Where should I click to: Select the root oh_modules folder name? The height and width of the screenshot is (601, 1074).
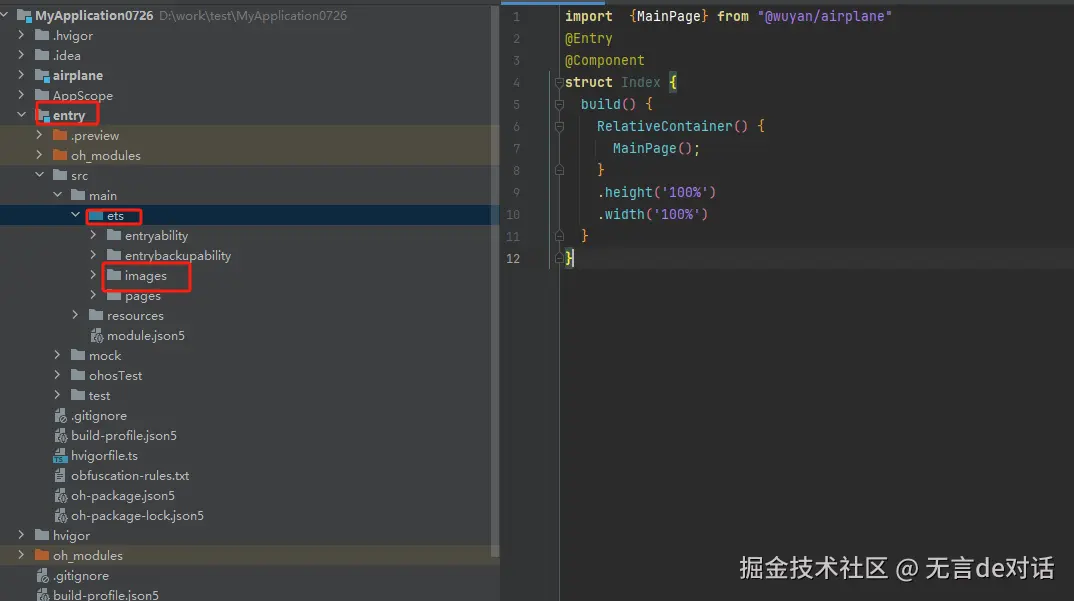[x=88, y=555]
